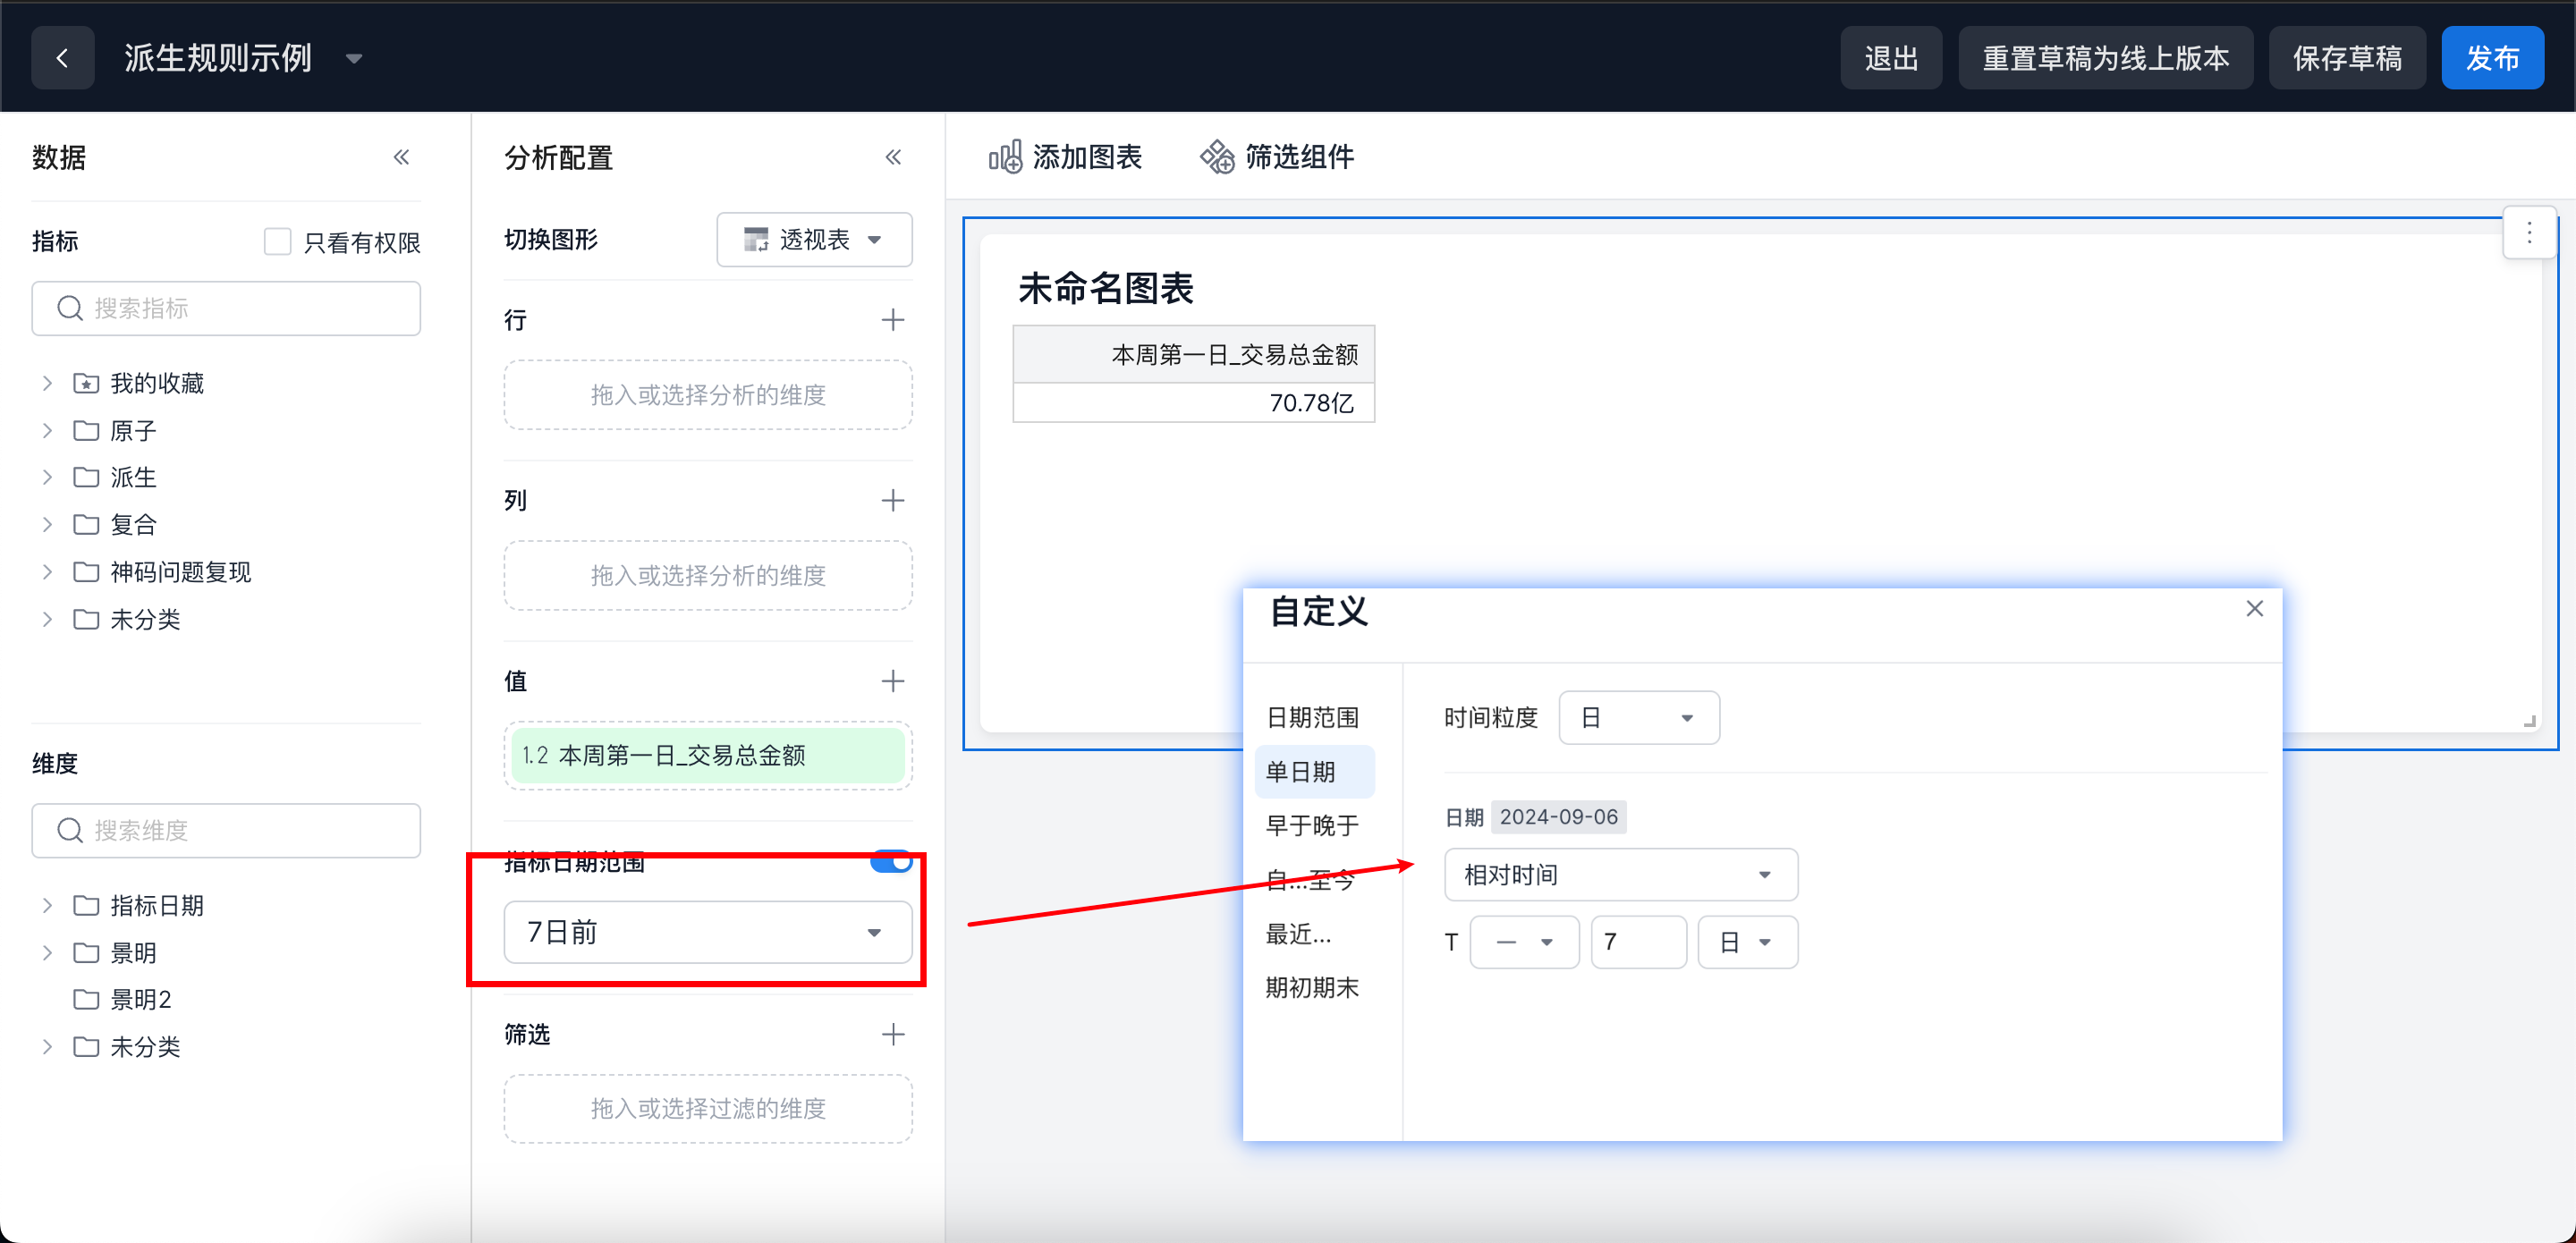Open chart three-dot more menu
This screenshot has width=2576, height=1243.
(2529, 233)
